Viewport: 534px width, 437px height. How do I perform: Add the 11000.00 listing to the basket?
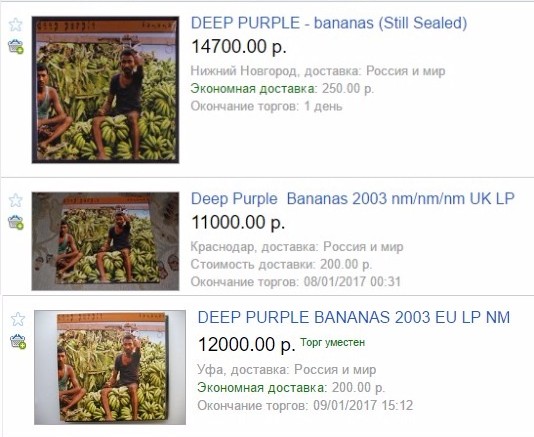pos(16,222)
